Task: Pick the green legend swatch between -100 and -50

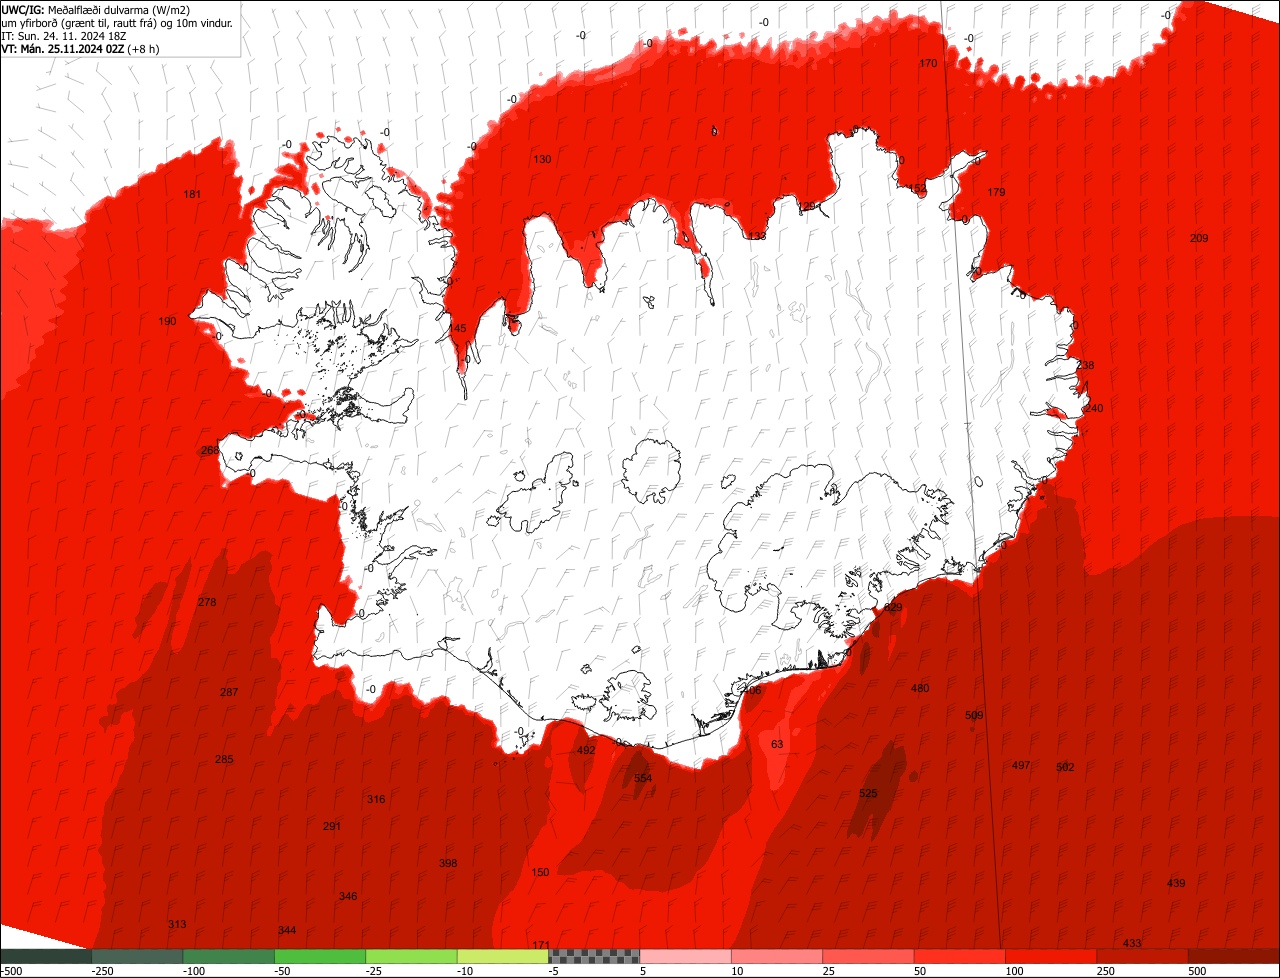Action: [x=229, y=957]
